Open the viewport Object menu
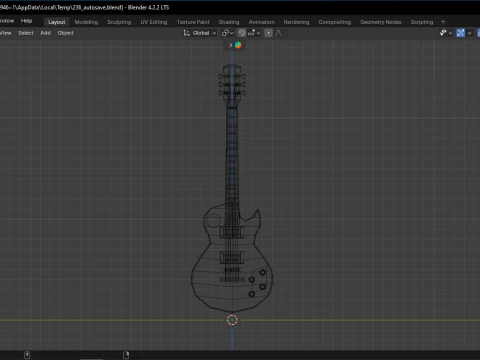This screenshot has width=480, height=360. point(65,33)
